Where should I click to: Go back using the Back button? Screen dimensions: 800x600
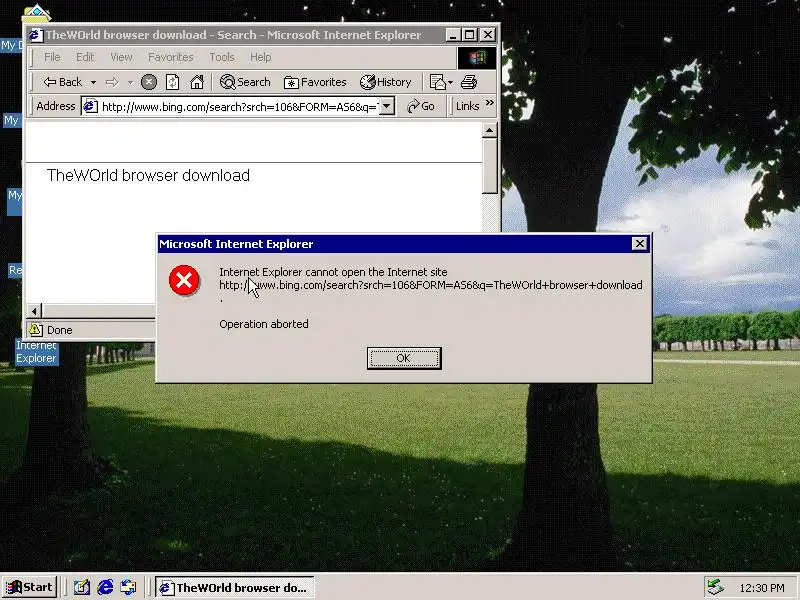coord(63,82)
